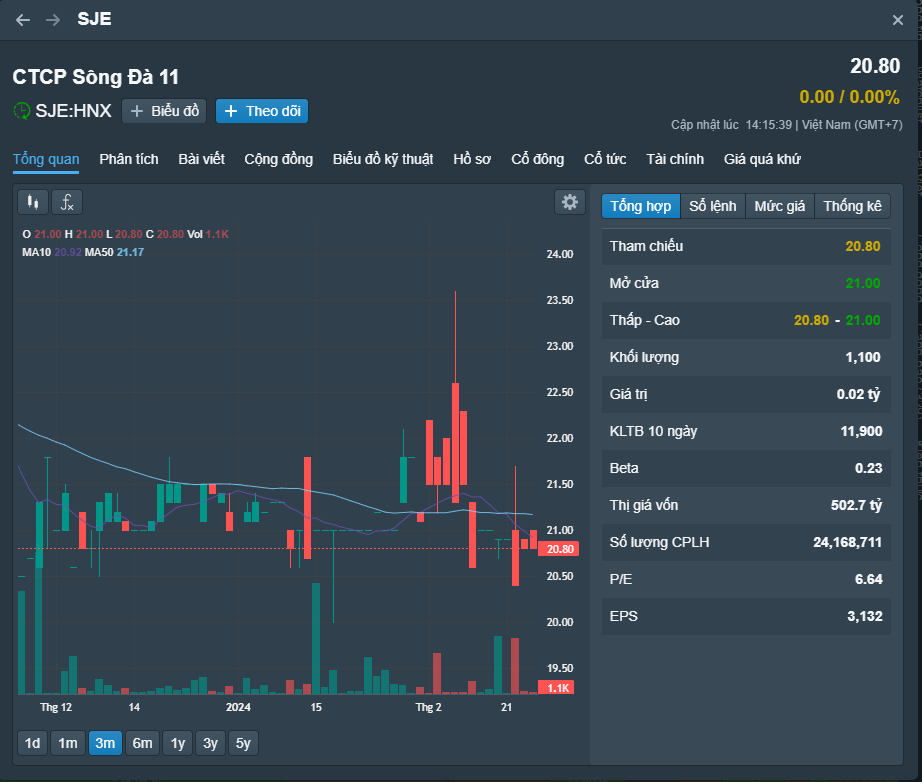Click the Beta value 0.23

[x=868, y=469]
